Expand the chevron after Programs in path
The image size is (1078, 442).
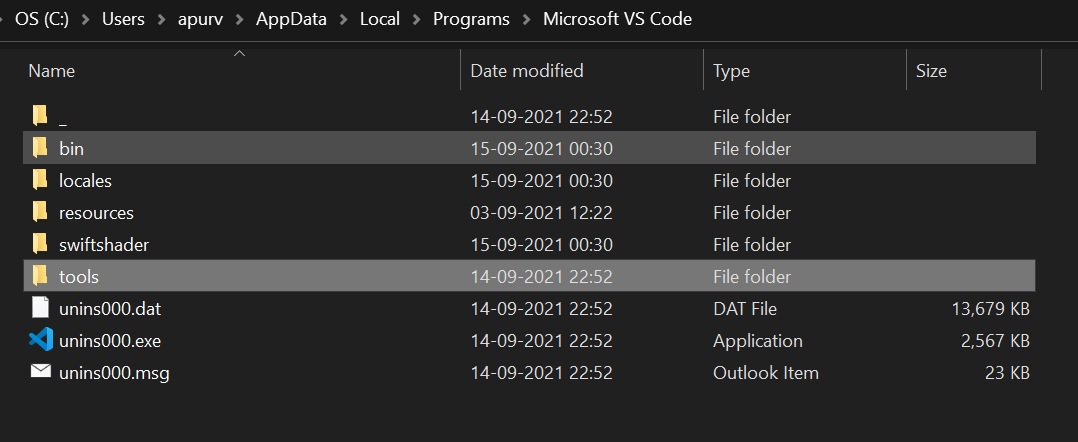click(526, 20)
